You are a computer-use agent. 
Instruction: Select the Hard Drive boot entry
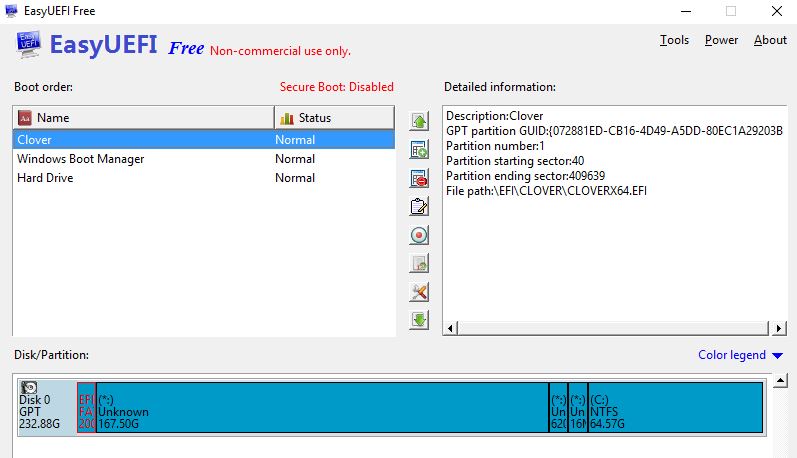click(203, 178)
